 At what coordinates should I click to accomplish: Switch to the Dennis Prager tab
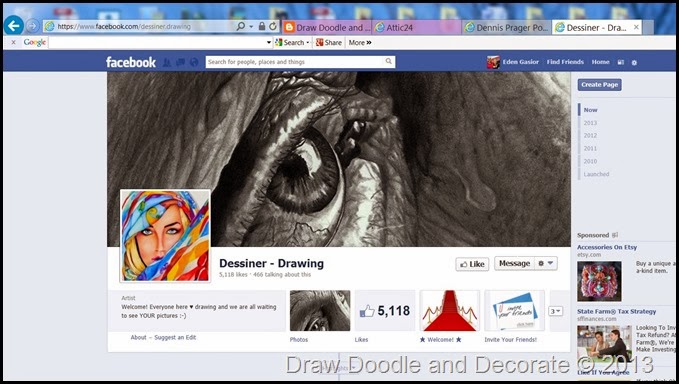coord(507,27)
